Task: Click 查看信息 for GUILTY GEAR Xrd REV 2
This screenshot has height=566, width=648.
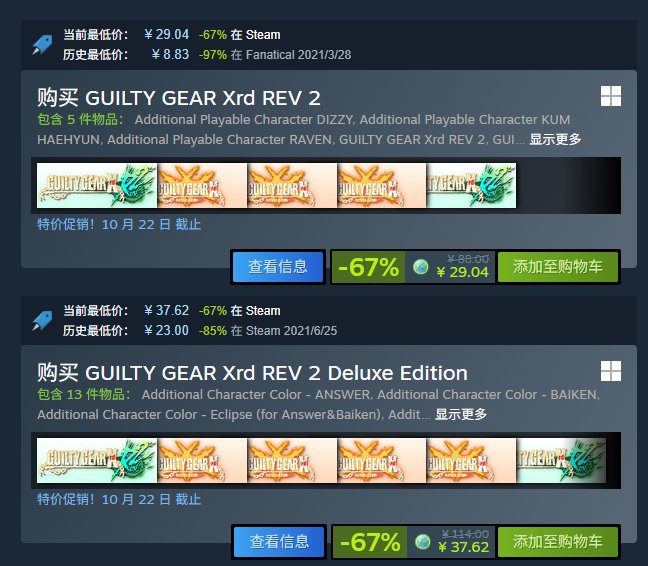Action: pyautogui.click(x=278, y=267)
